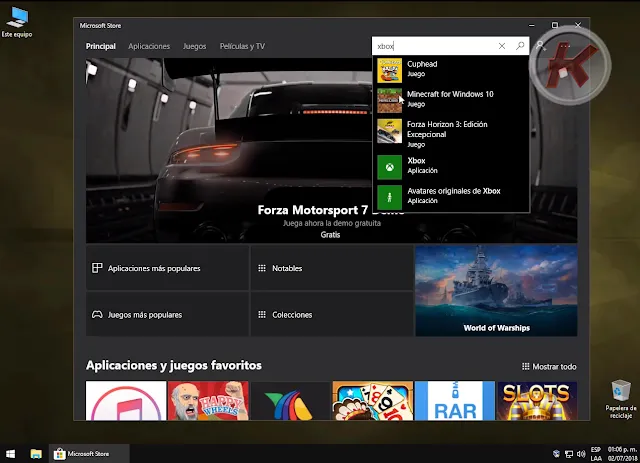640x463 pixels.
Task: Switch to the Principal tab
Action: point(100,46)
